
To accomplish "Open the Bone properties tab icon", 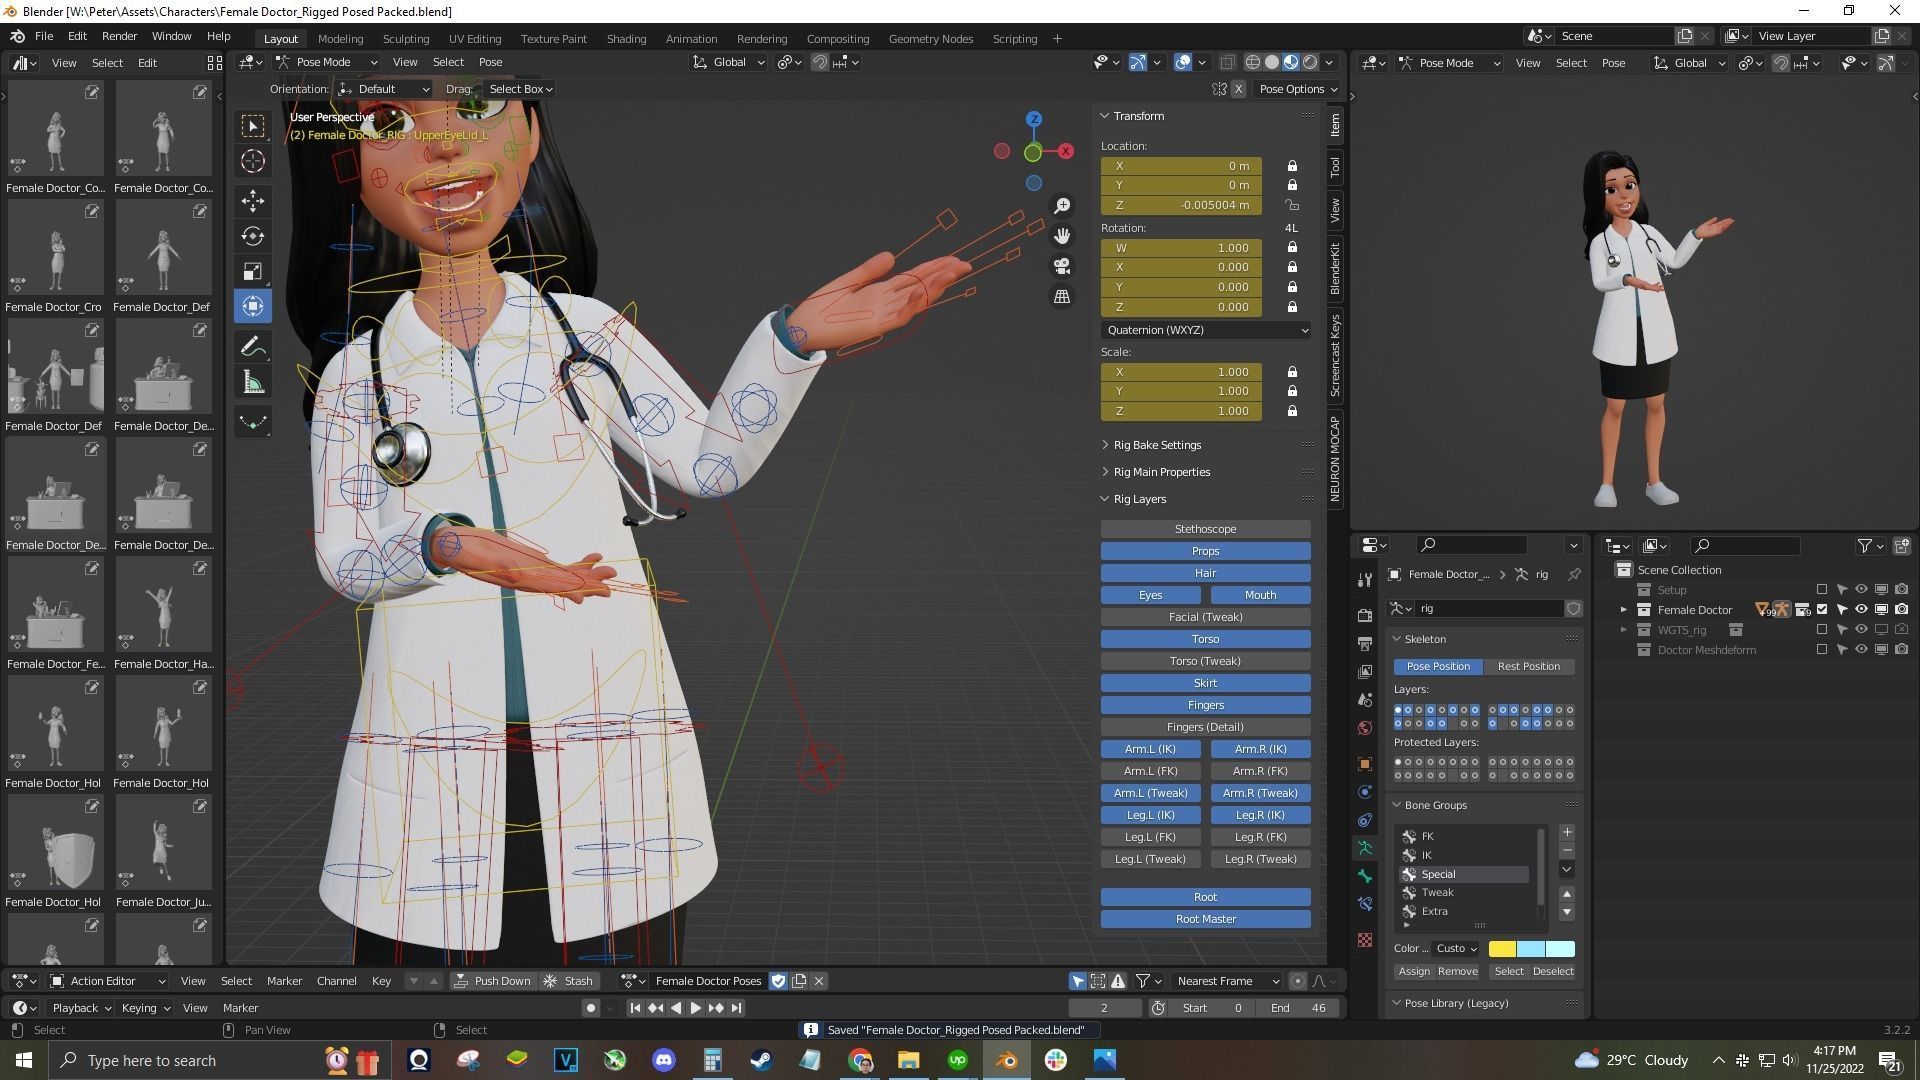I will 1365,876.
